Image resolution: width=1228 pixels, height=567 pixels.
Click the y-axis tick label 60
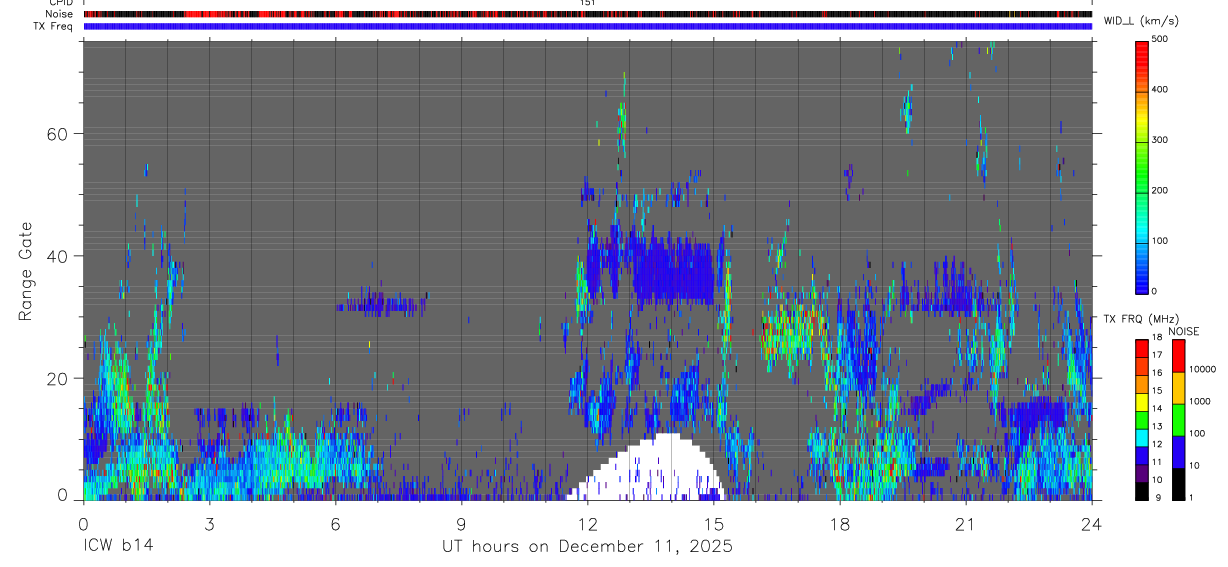[x=55, y=133]
